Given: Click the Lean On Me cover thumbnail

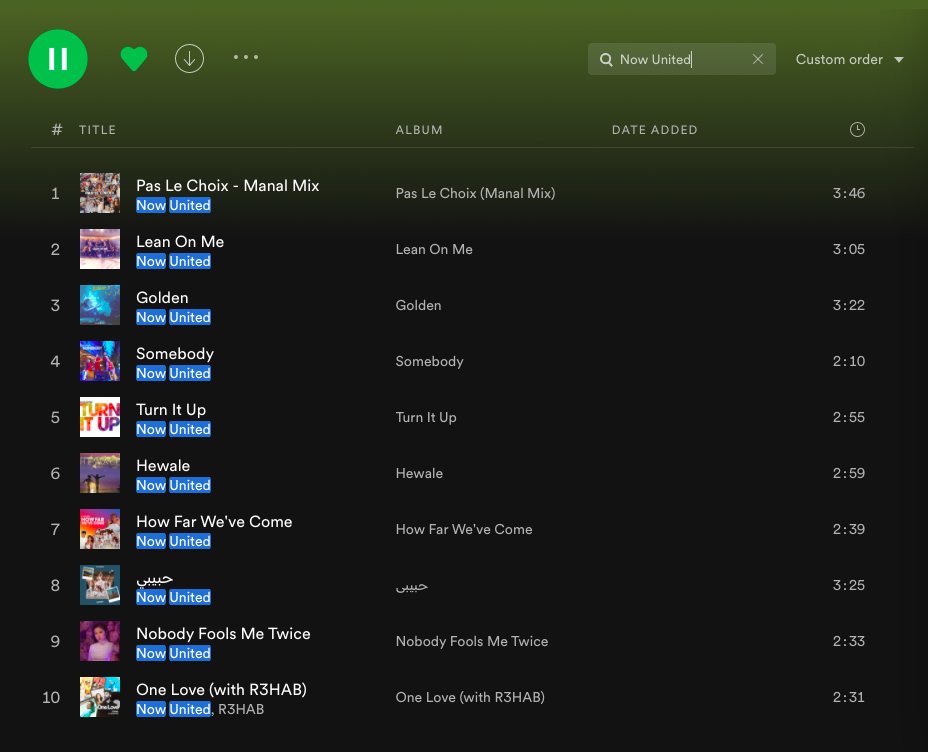Looking at the screenshot, I should point(100,249).
